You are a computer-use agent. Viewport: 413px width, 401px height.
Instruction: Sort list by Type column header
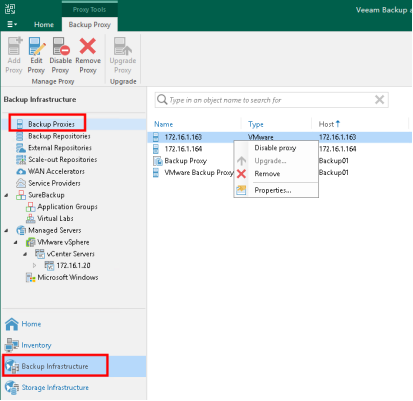click(x=256, y=124)
